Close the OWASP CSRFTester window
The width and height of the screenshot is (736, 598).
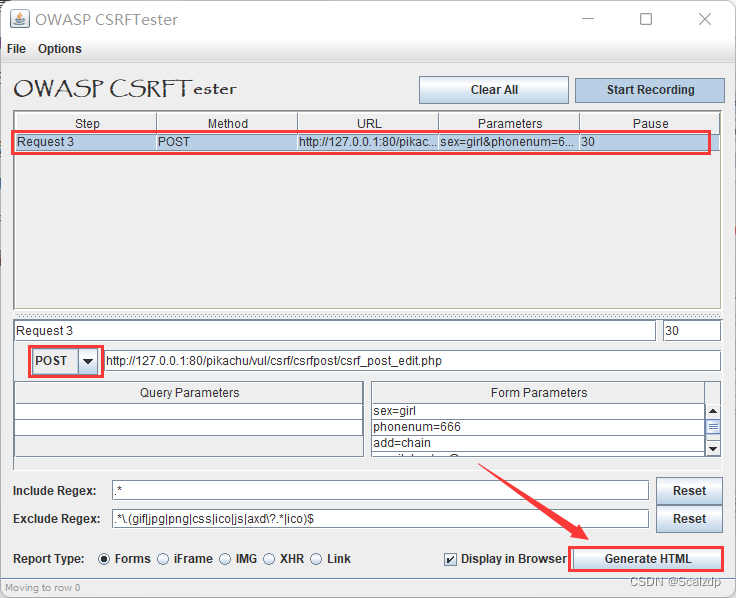705,19
